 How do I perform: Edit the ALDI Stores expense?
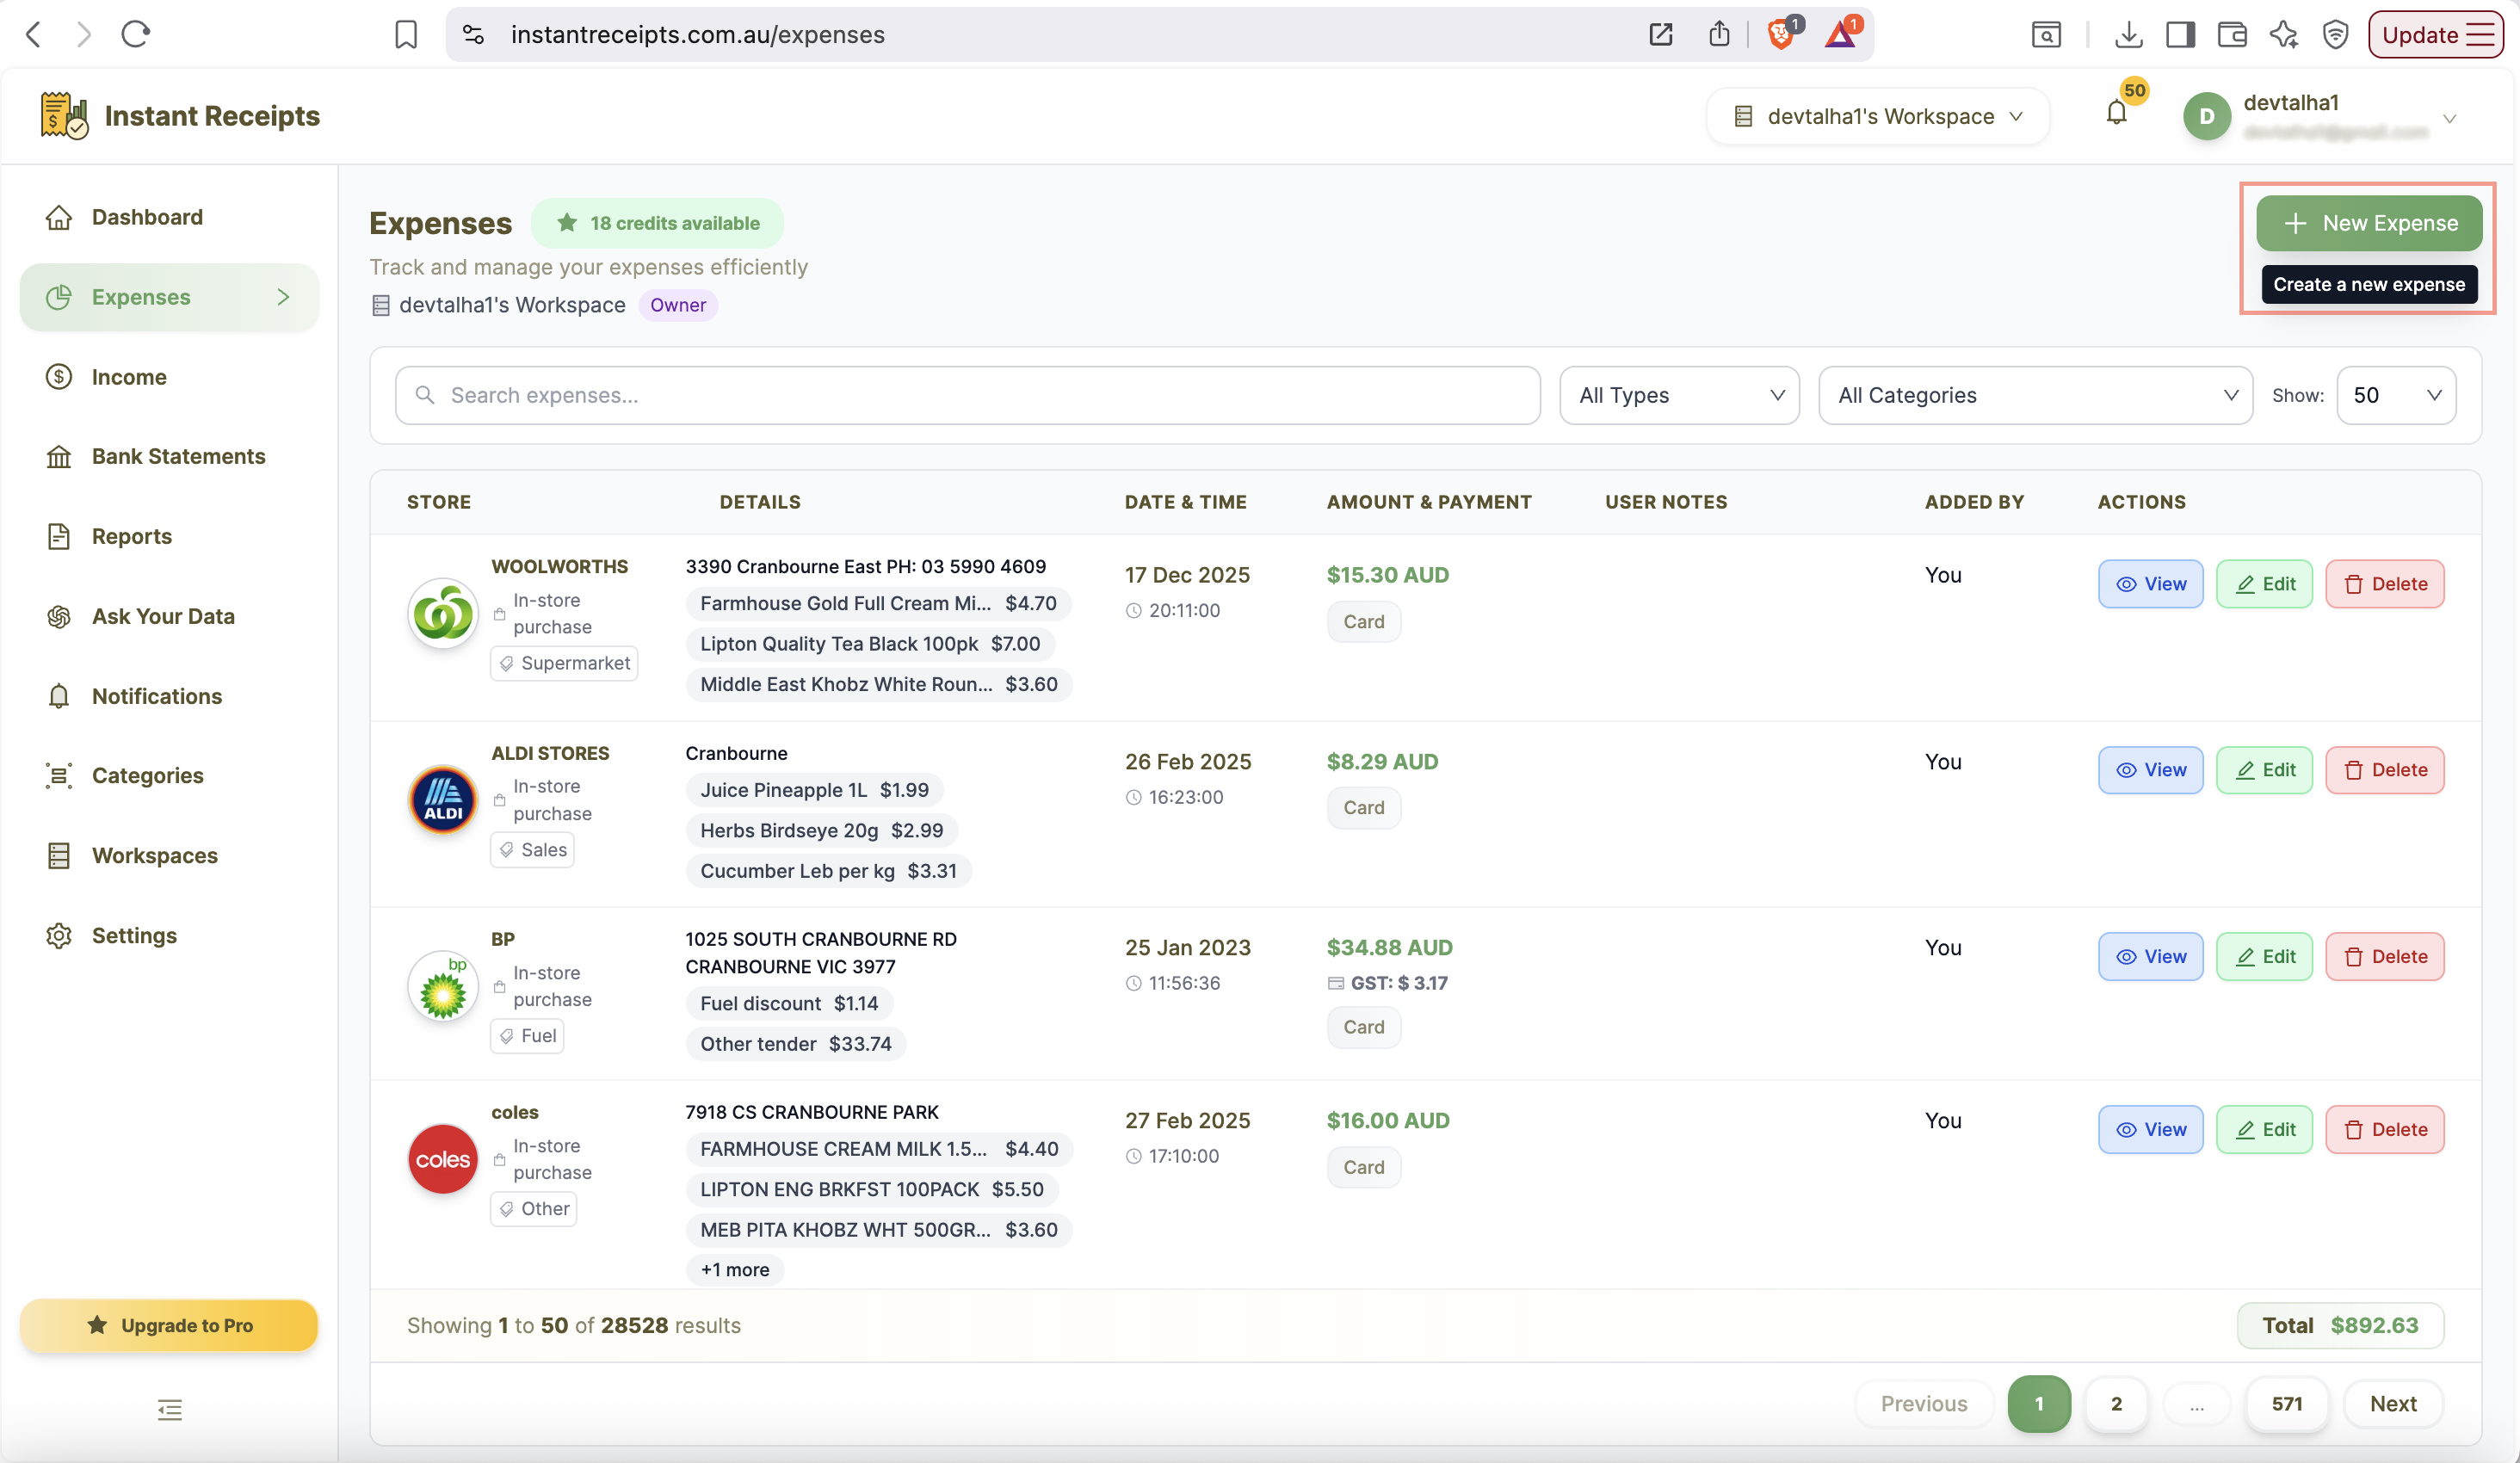(x=2264, y=770)
